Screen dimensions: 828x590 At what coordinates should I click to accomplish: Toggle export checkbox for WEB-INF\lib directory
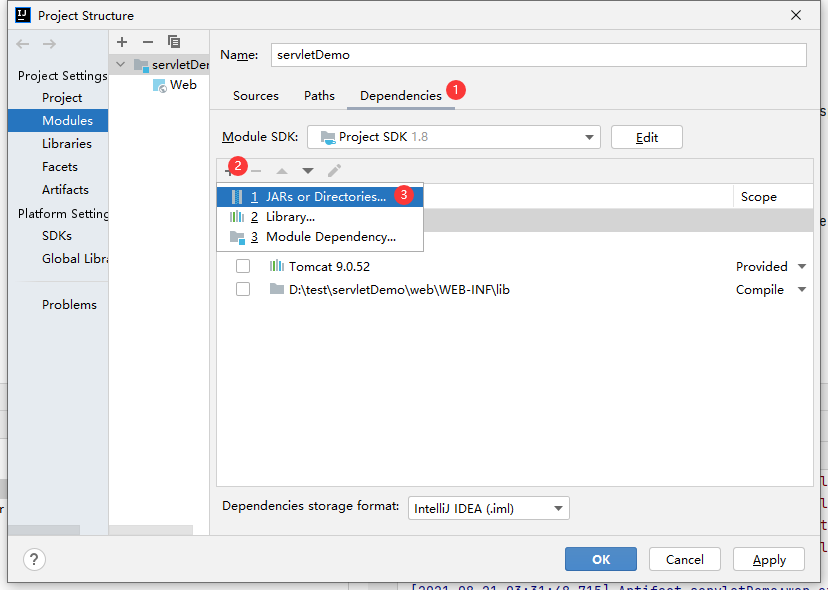tap(243, 289)
